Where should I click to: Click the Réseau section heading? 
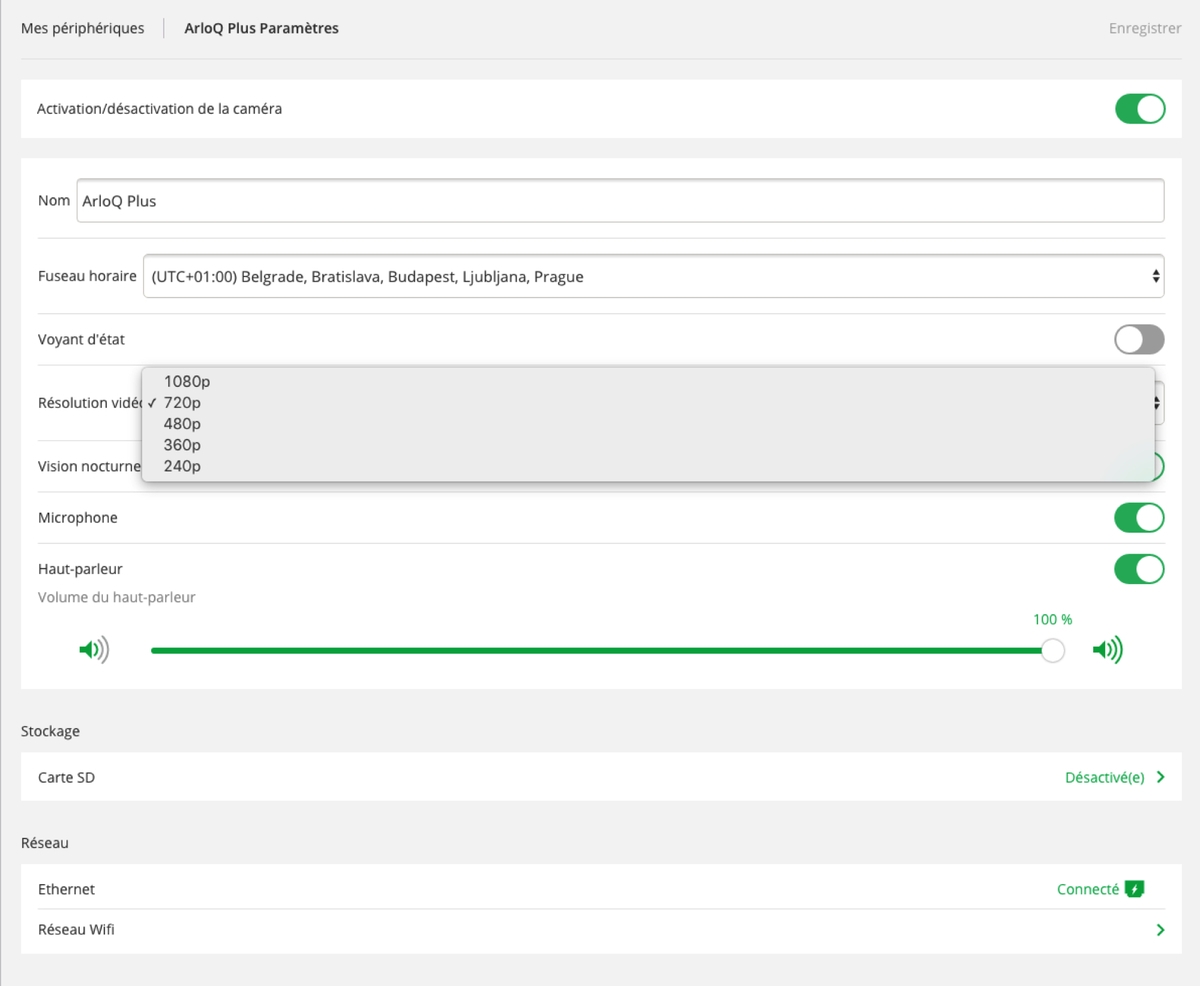pyautogui.click(x=45, y=843)
